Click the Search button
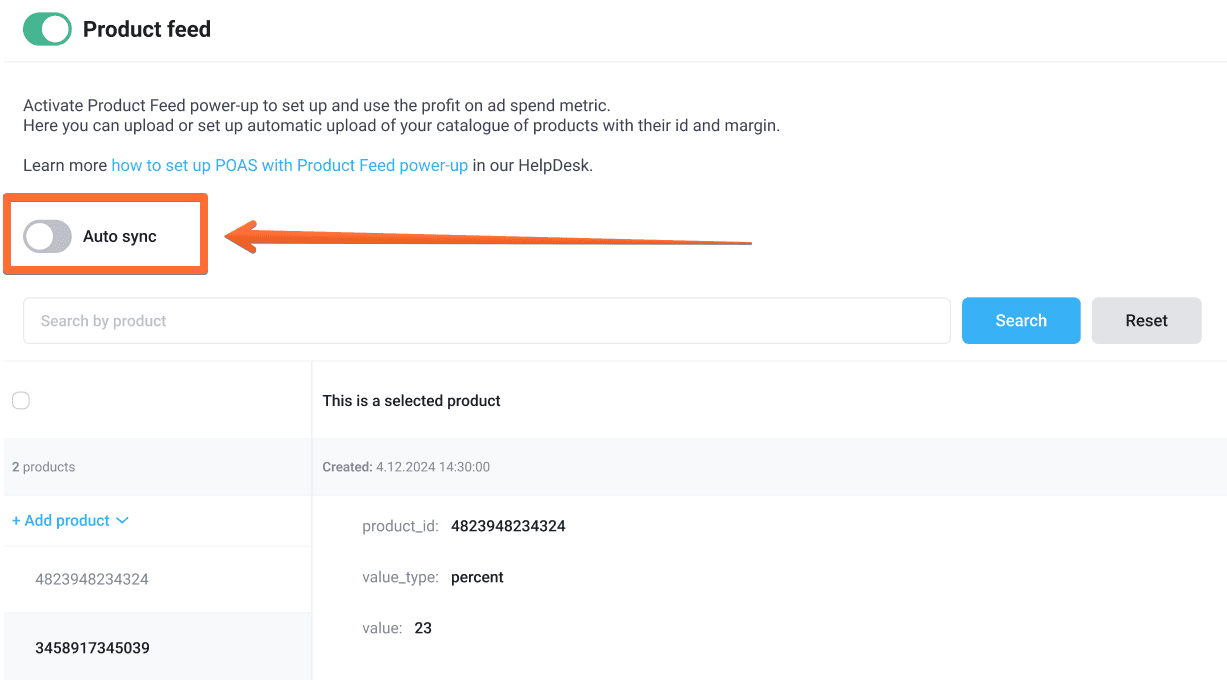The height and width of the screenshot is (680, 1227). point(1020,320)
